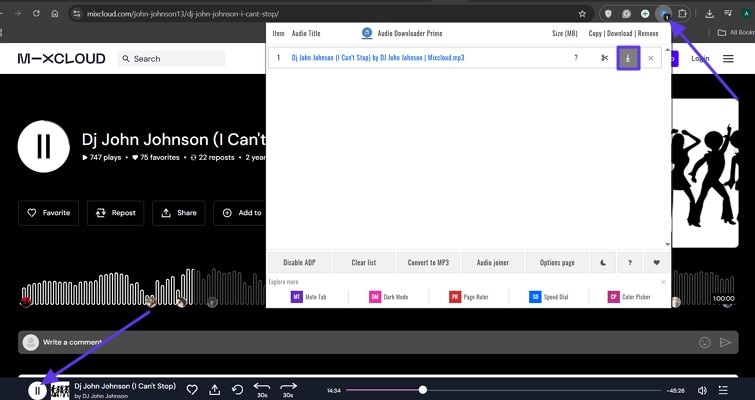This screenshot has width=755, height=400.
Task: Click the Mixcloud URL in the address bar
Action: coord(182,14)
